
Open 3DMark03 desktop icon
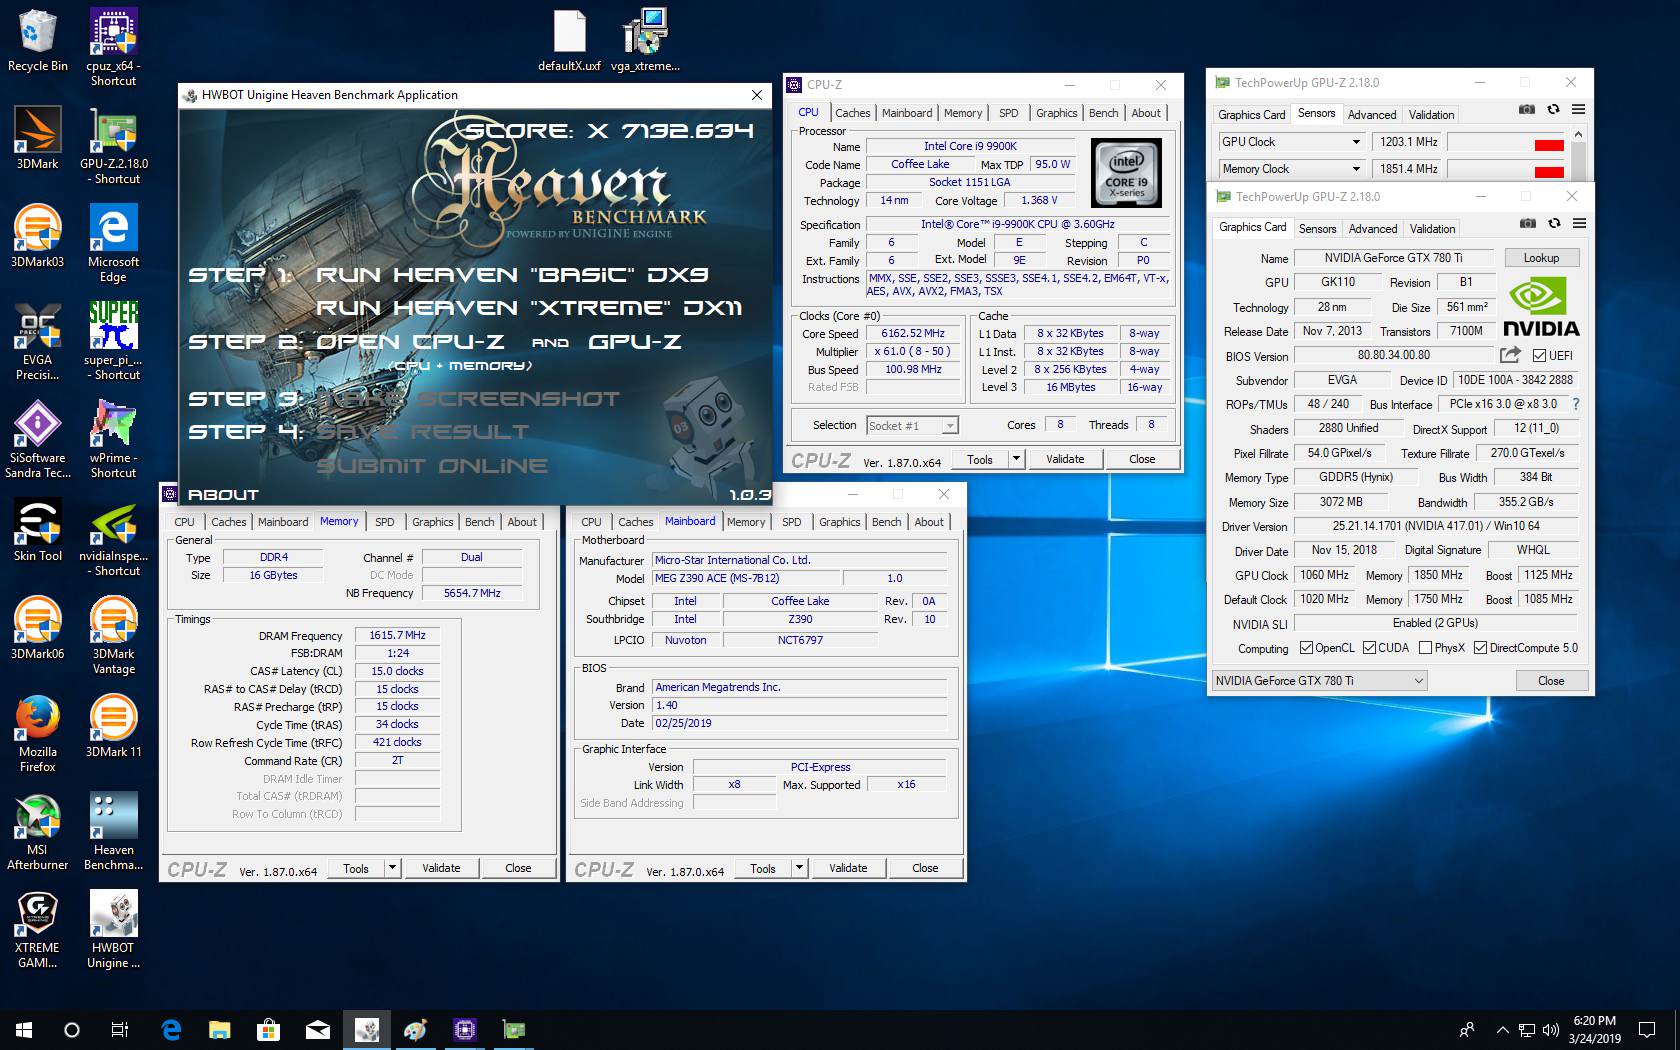pos(38,236)
